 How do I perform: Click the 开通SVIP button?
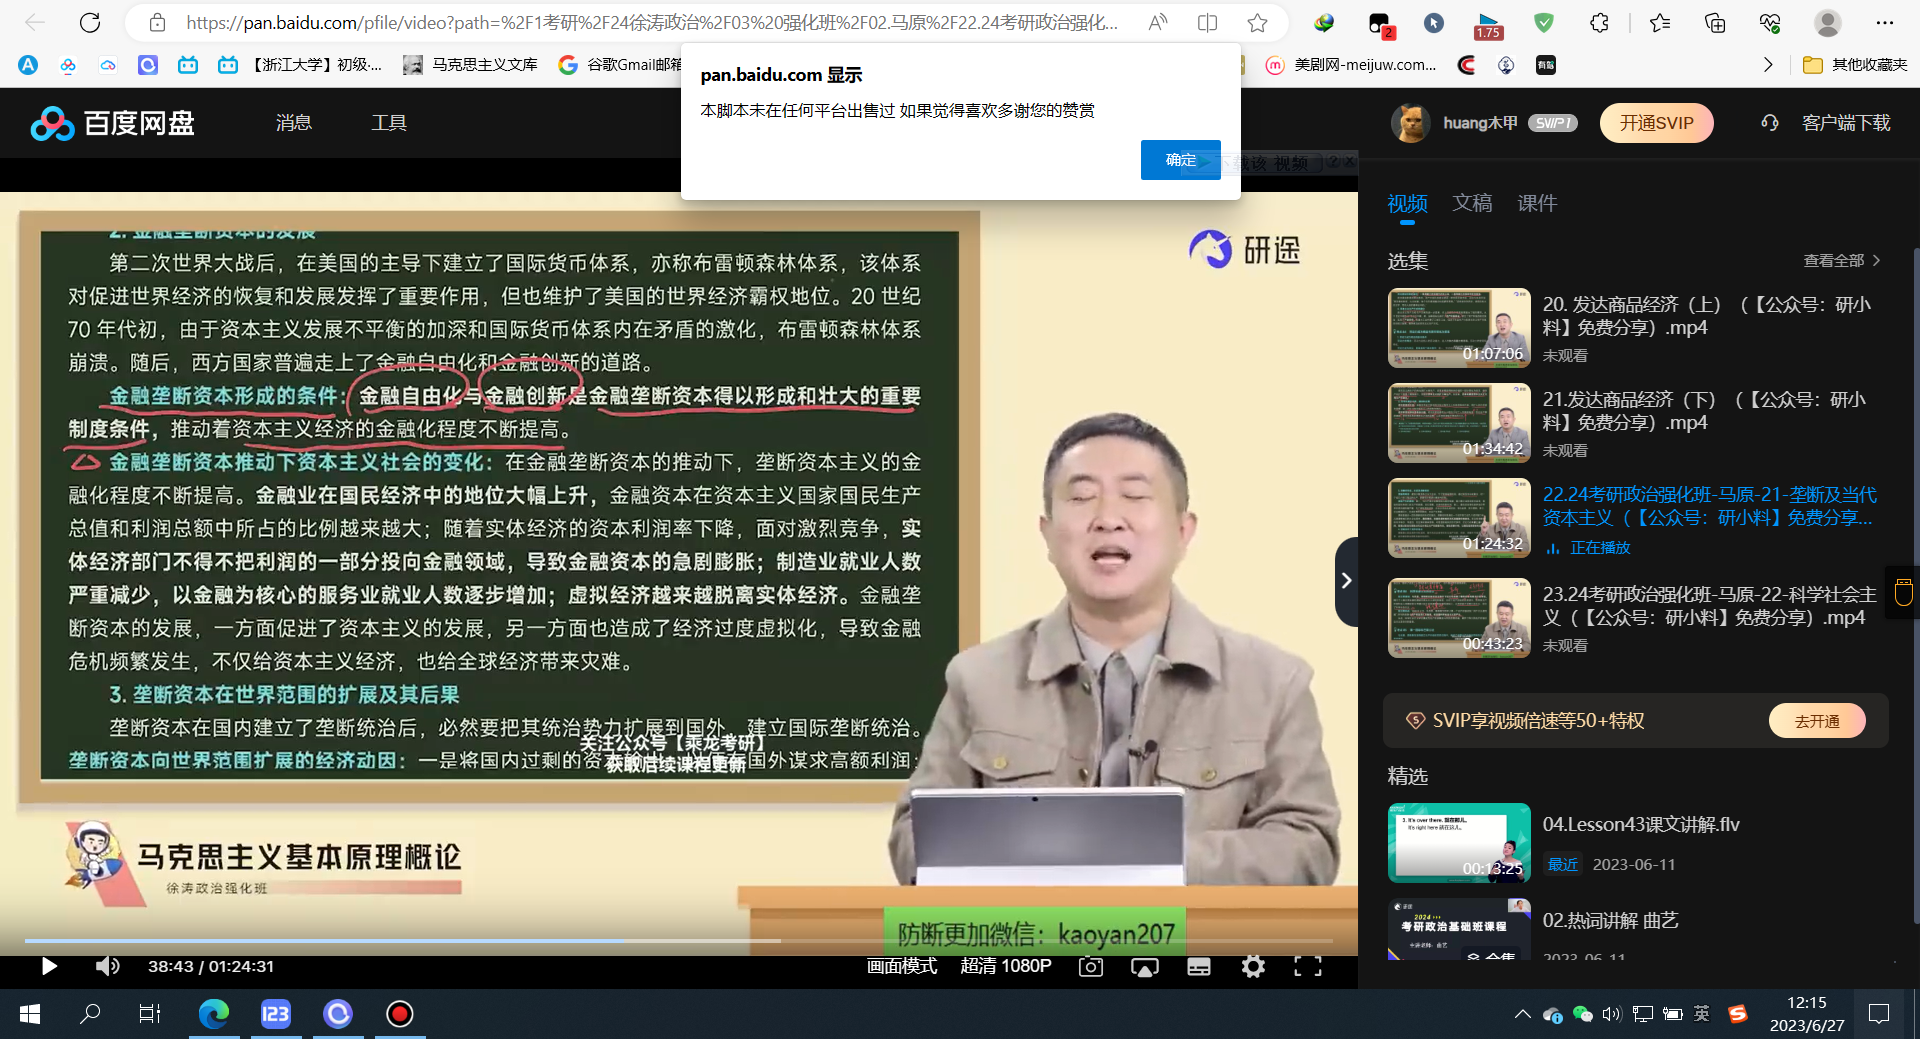coord(1656,123)
